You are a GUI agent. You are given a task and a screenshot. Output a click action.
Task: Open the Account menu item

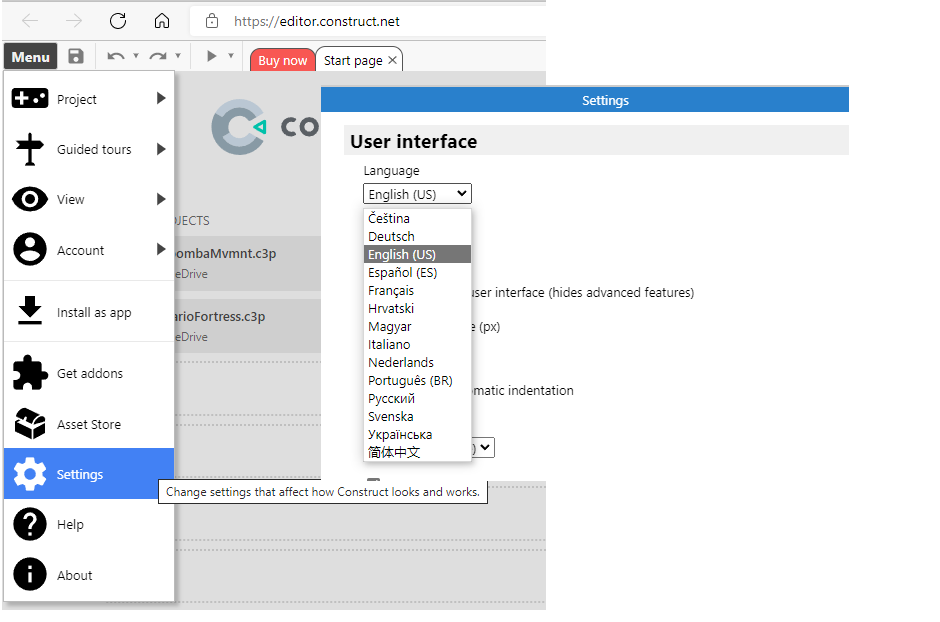coord(89,250)
